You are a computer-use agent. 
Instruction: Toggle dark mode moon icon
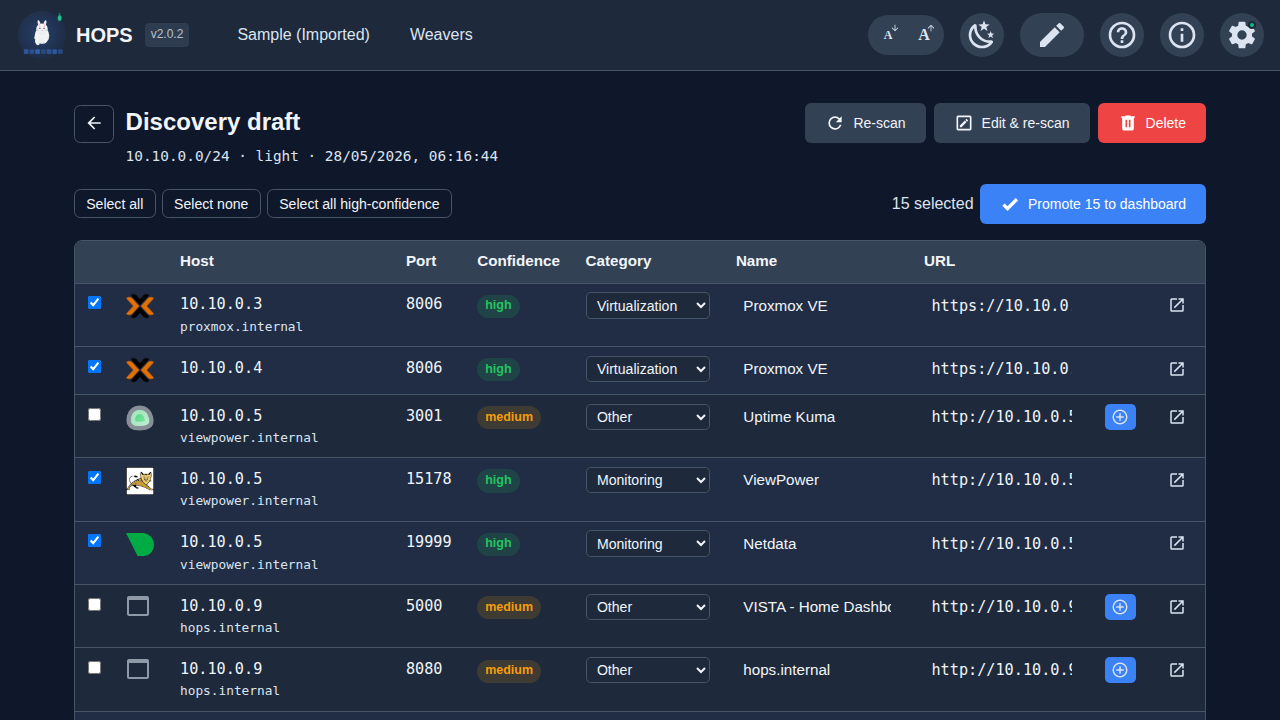pyautogui.click(x=982, y=35)
